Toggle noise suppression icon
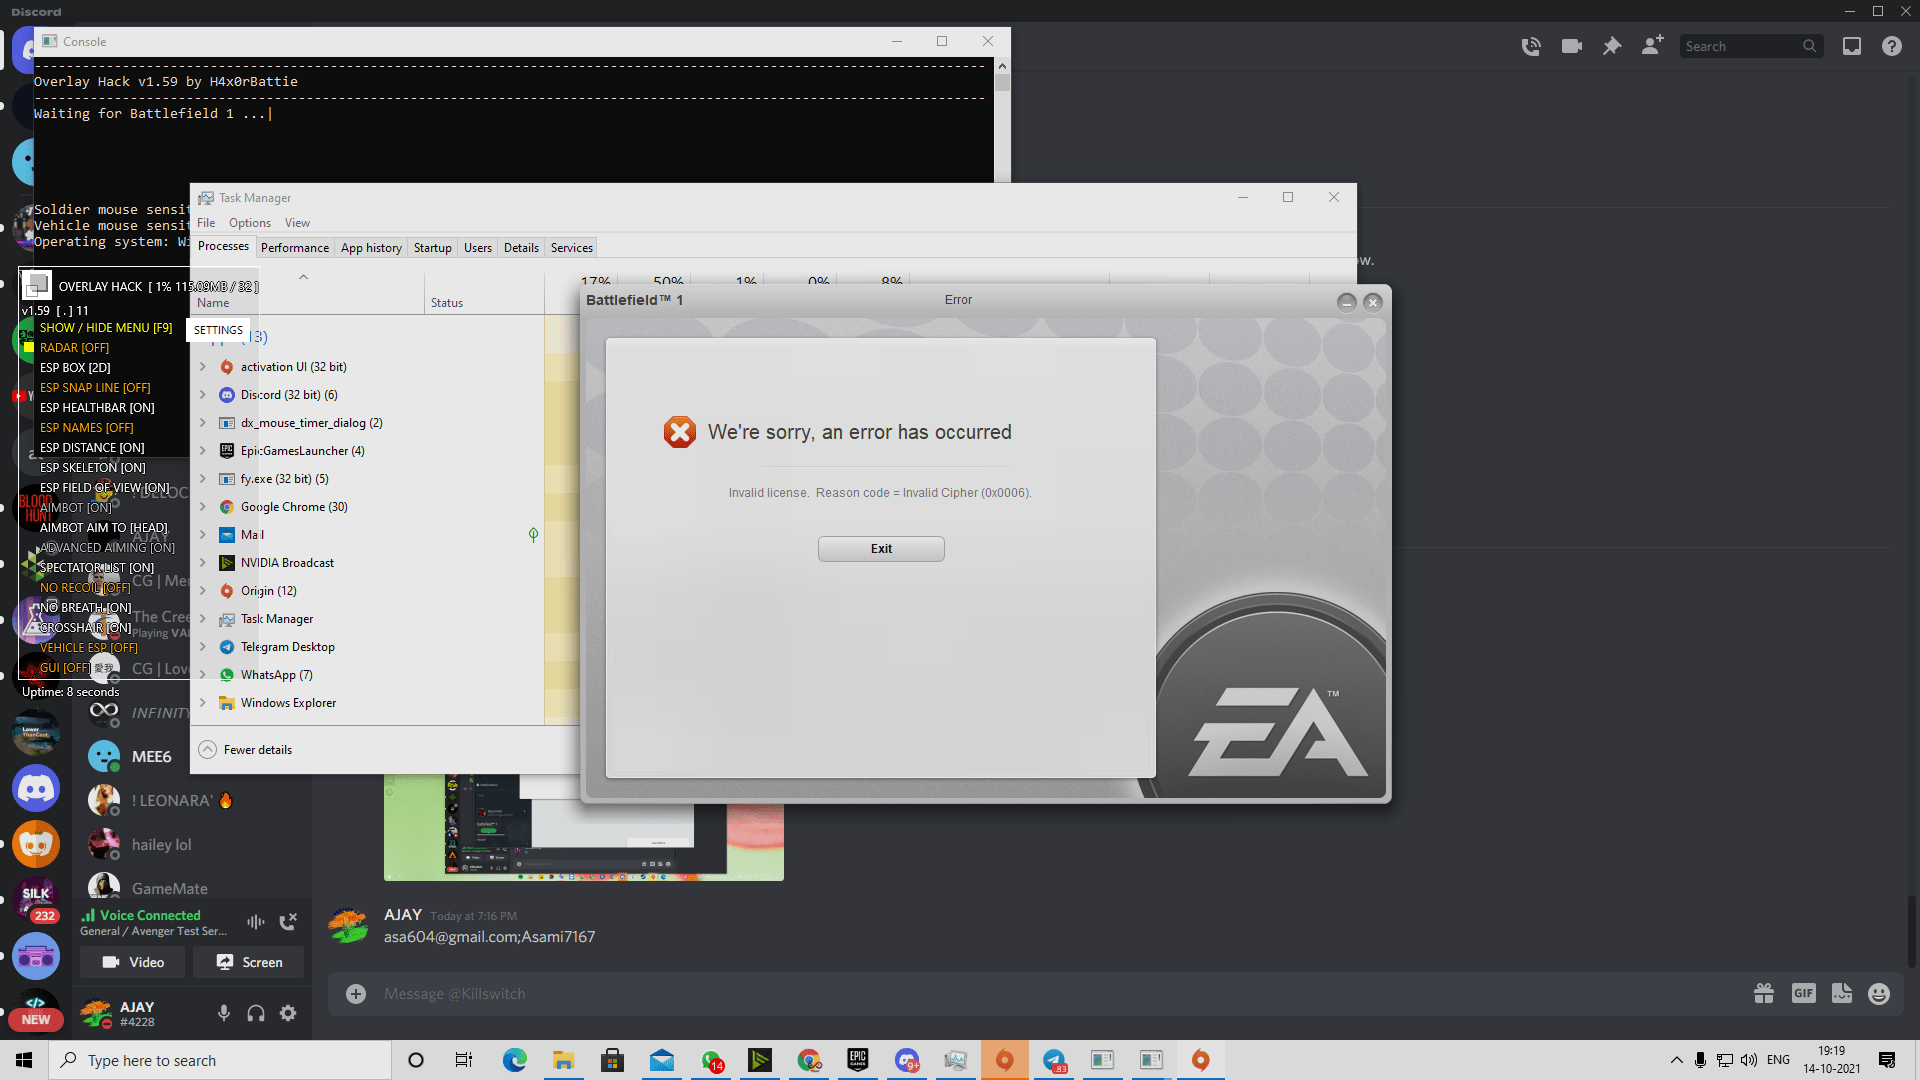Viewport: 1920px width, 1080px height. [256, 921]
